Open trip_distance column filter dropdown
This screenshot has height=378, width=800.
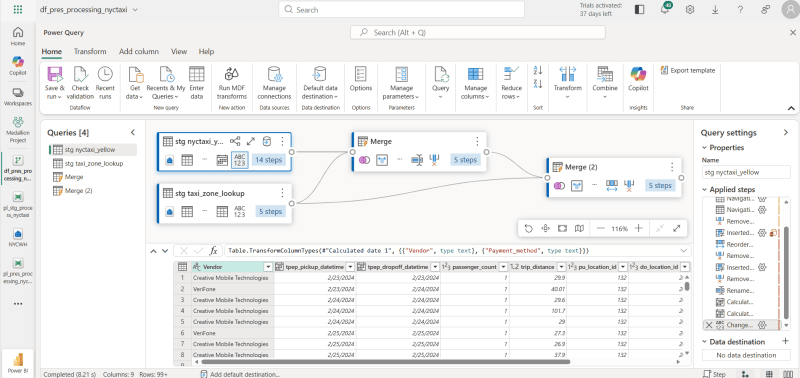pos(561,267)
